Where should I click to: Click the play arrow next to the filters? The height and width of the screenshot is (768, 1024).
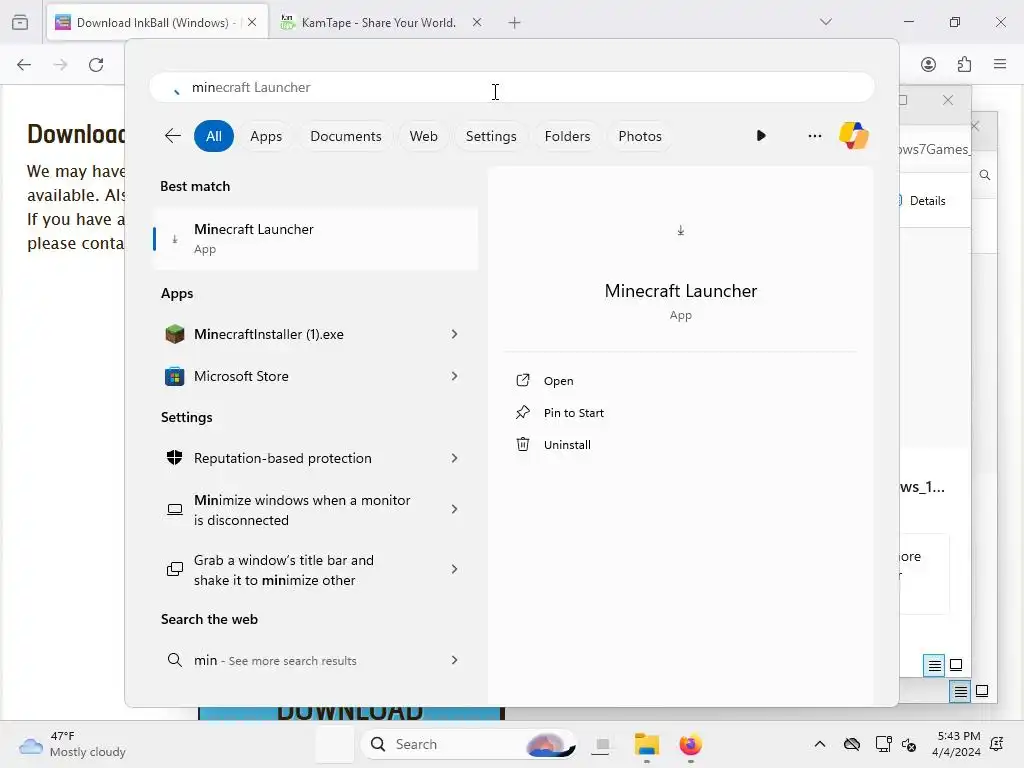click(761, 136)
